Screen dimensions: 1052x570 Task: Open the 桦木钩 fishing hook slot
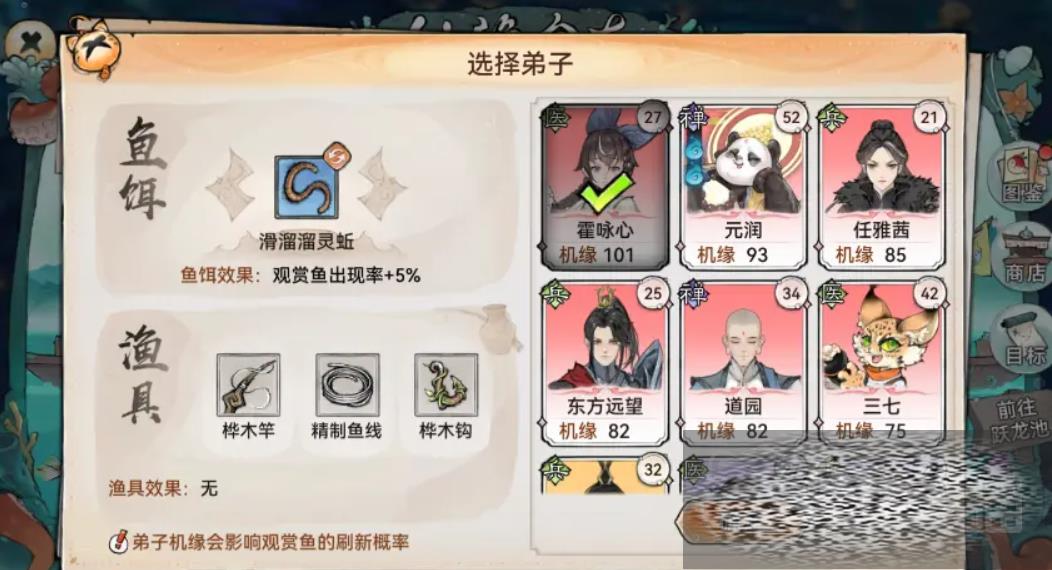click(x=446, y=385)
